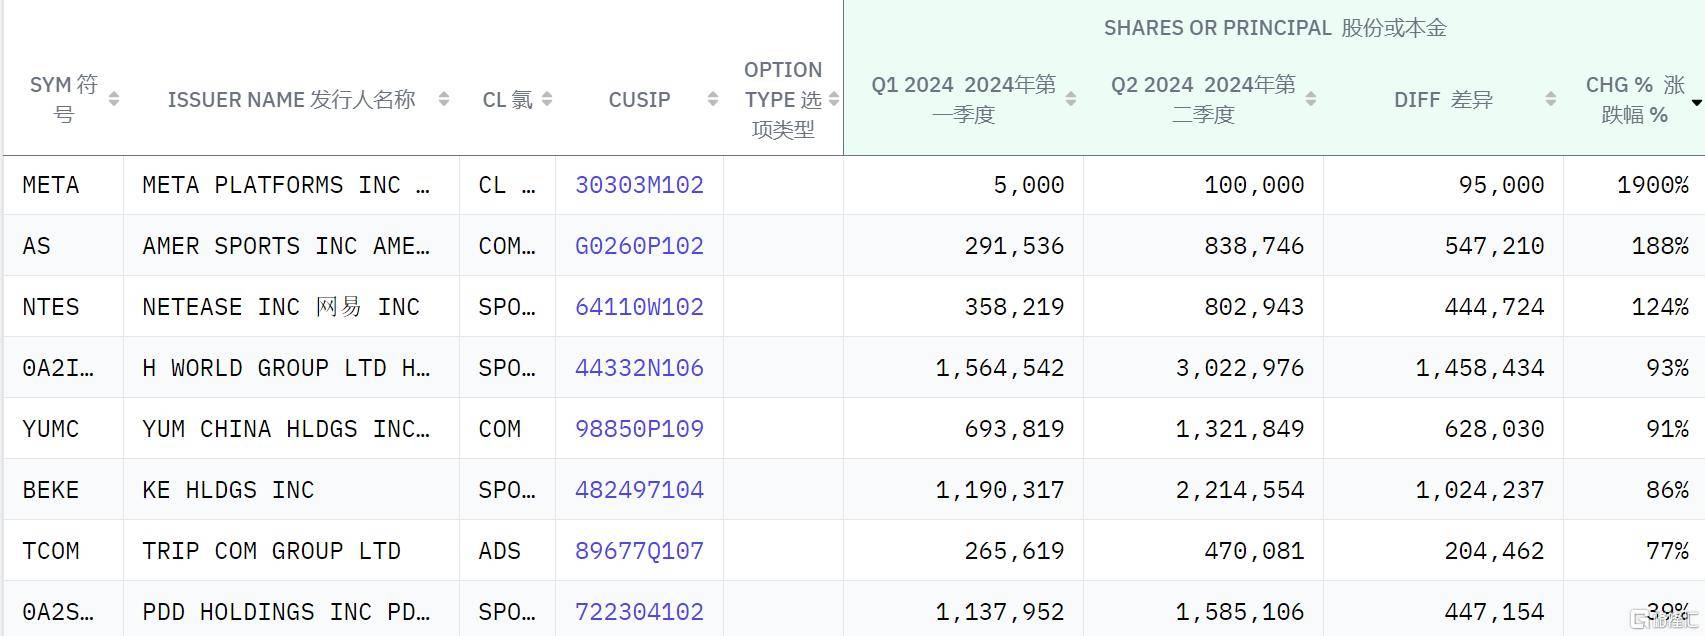Click DIFF value 95,000 for META
This screenshot has height=636, width=1705.
point(1501,185)
